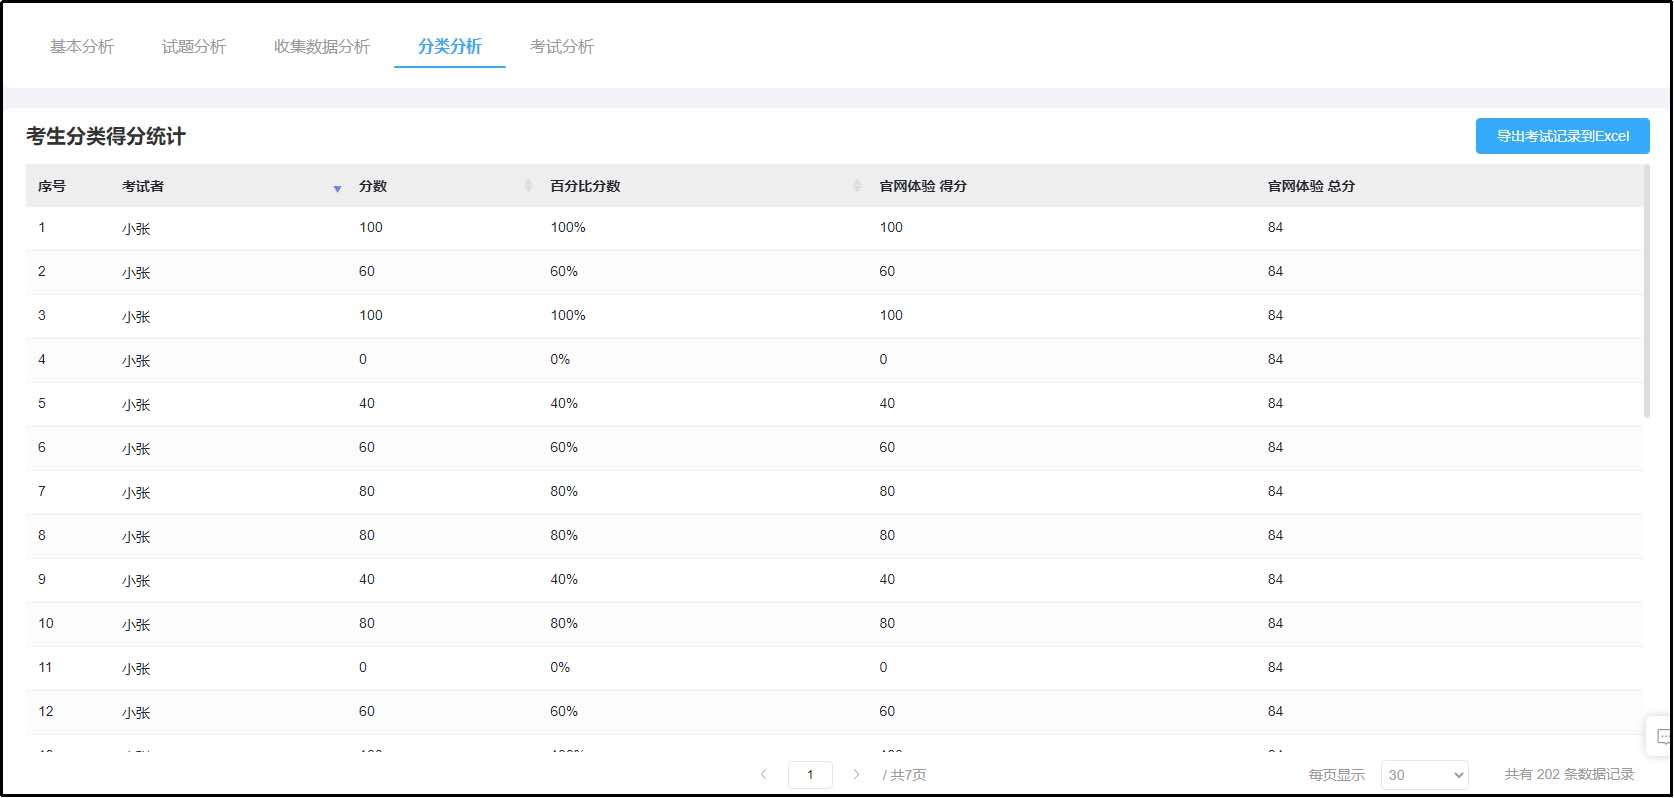Click the 官网体验 总分 column header

(x=1311, y=186)
